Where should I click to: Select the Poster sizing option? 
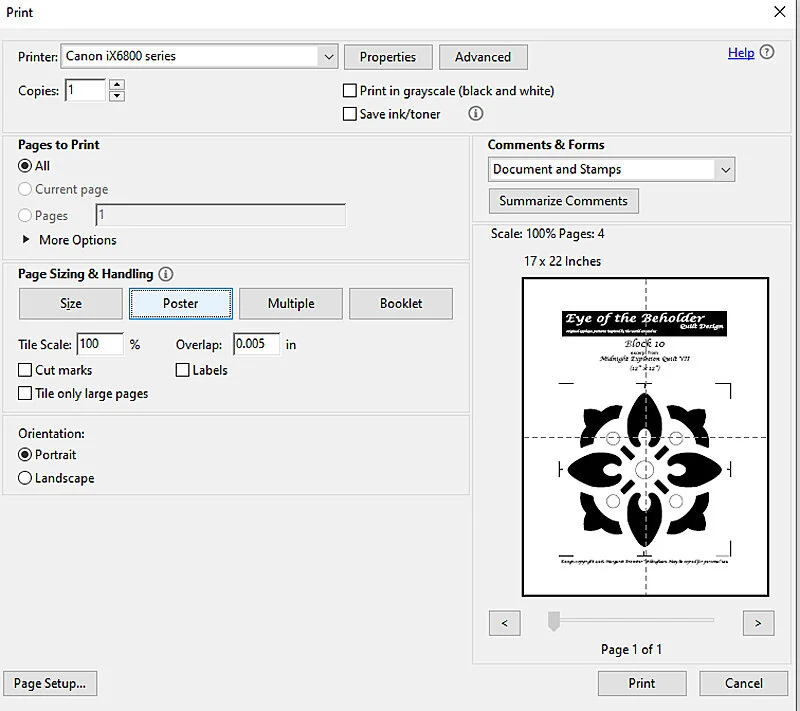tap(181, 303)
